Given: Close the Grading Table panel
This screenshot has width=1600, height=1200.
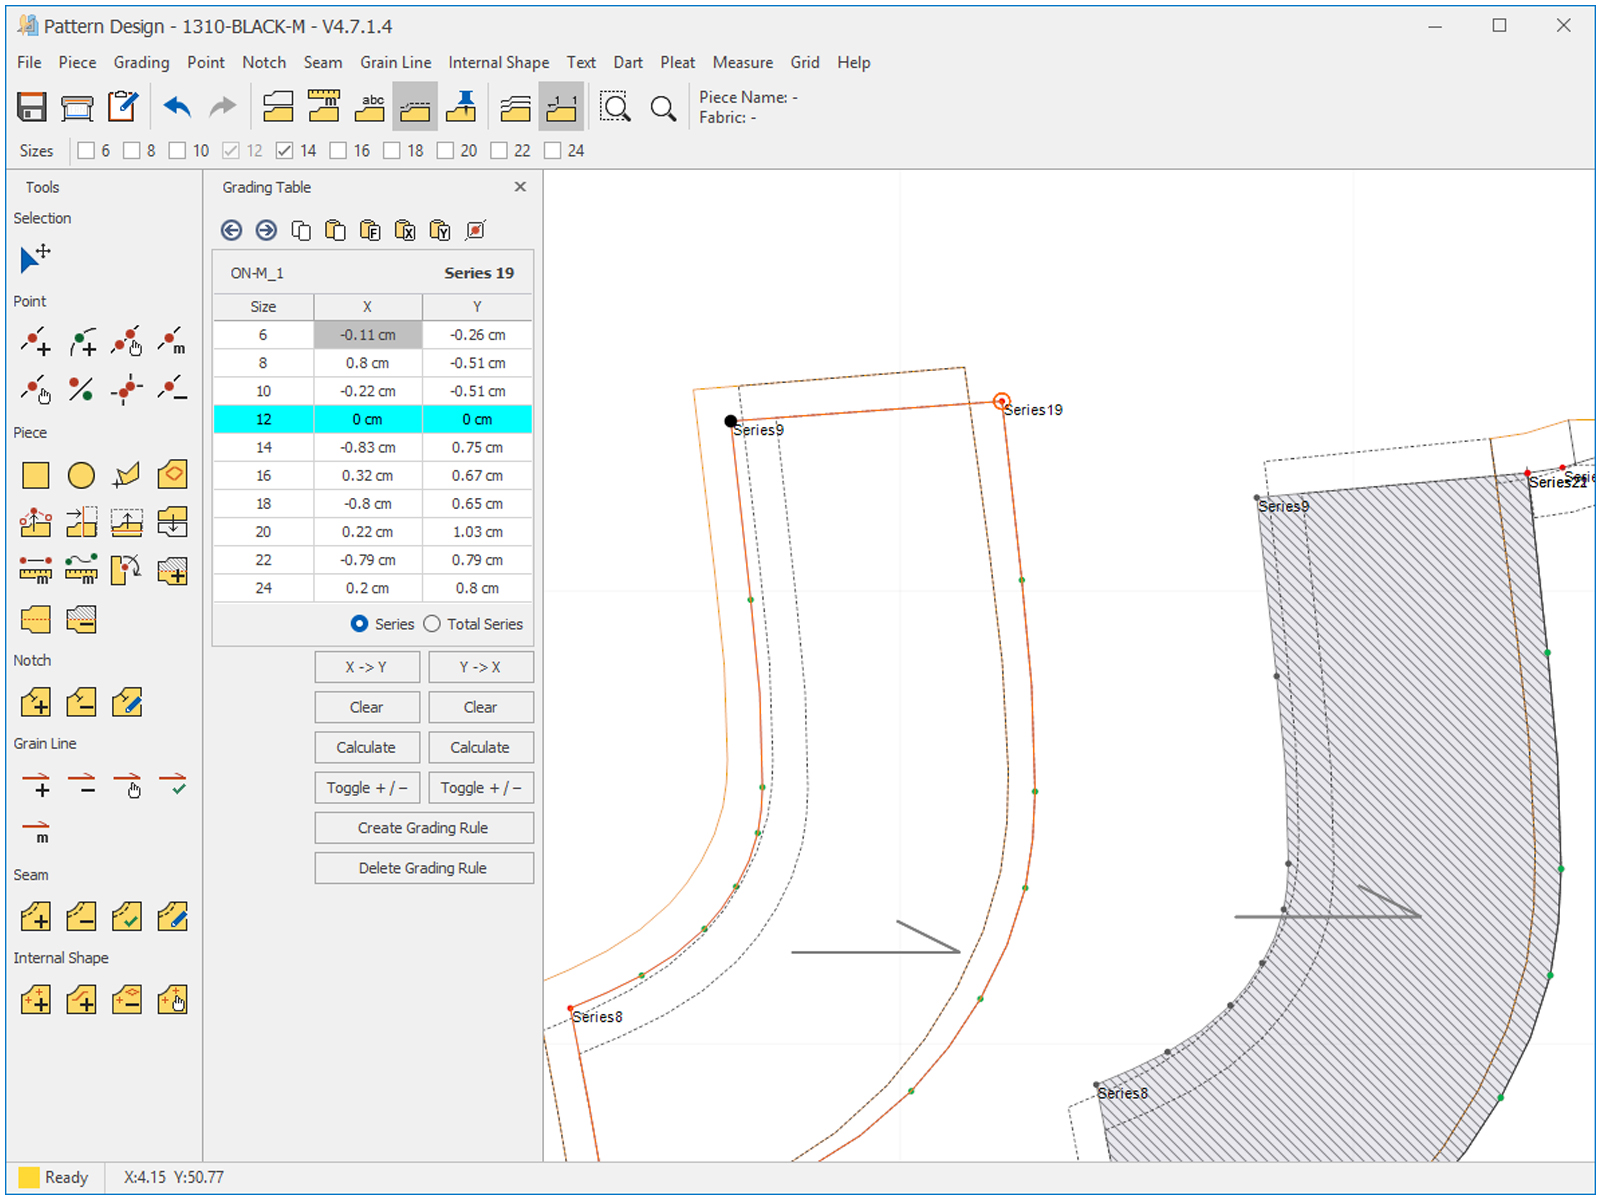Looking at the screenshot, I should pos(520,187).
